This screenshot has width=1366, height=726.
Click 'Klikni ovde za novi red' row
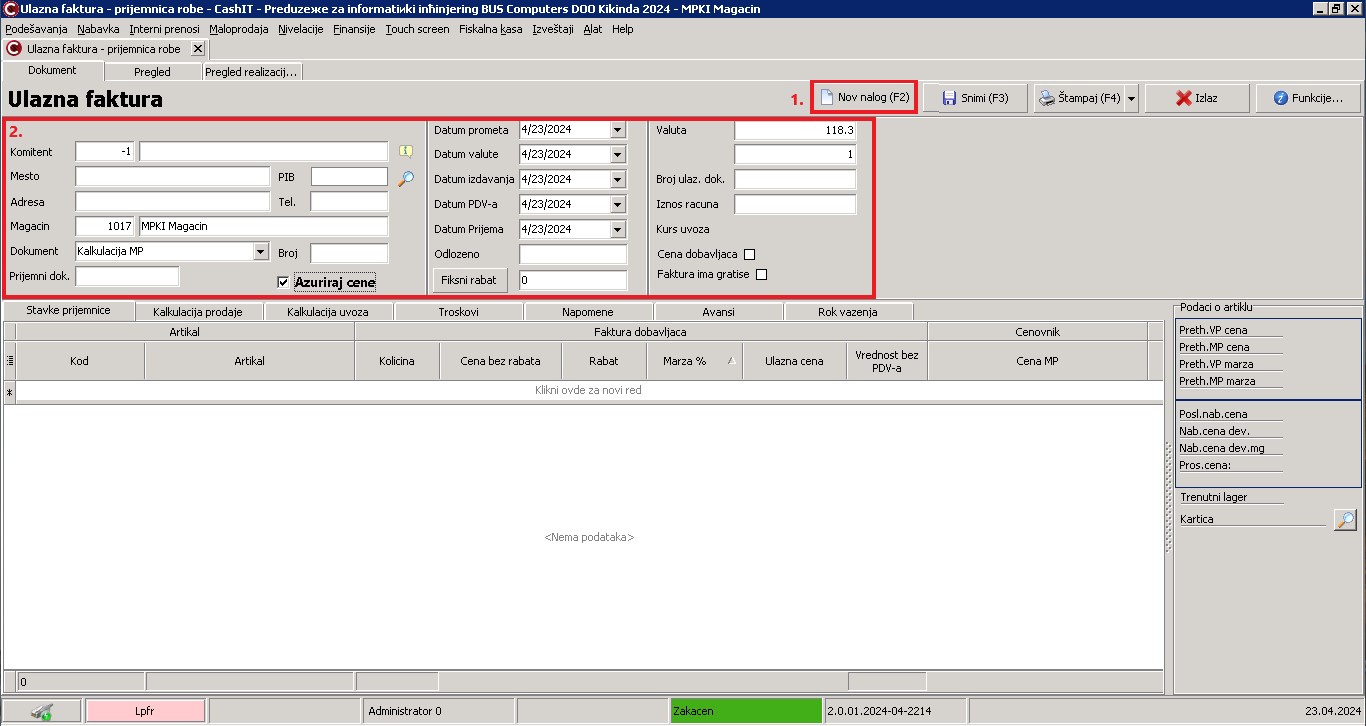click(589, 391)
